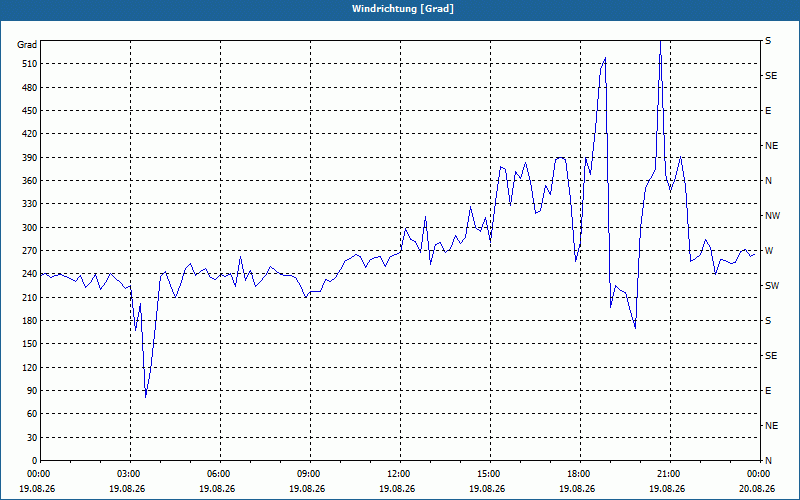Select the 240 y-axis tick label

point(30,274)
